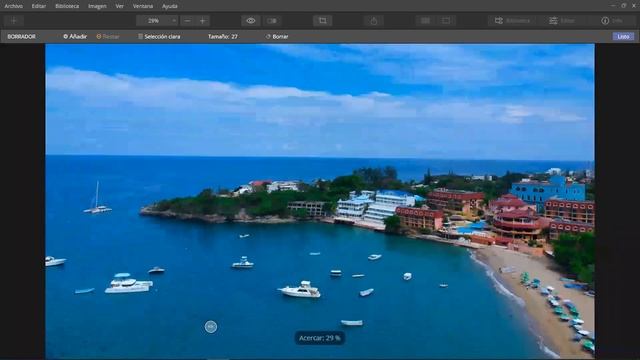Viewport: 640px width, 360px height.
Task: Toggle Selección clara option
Action: (159, 37)
